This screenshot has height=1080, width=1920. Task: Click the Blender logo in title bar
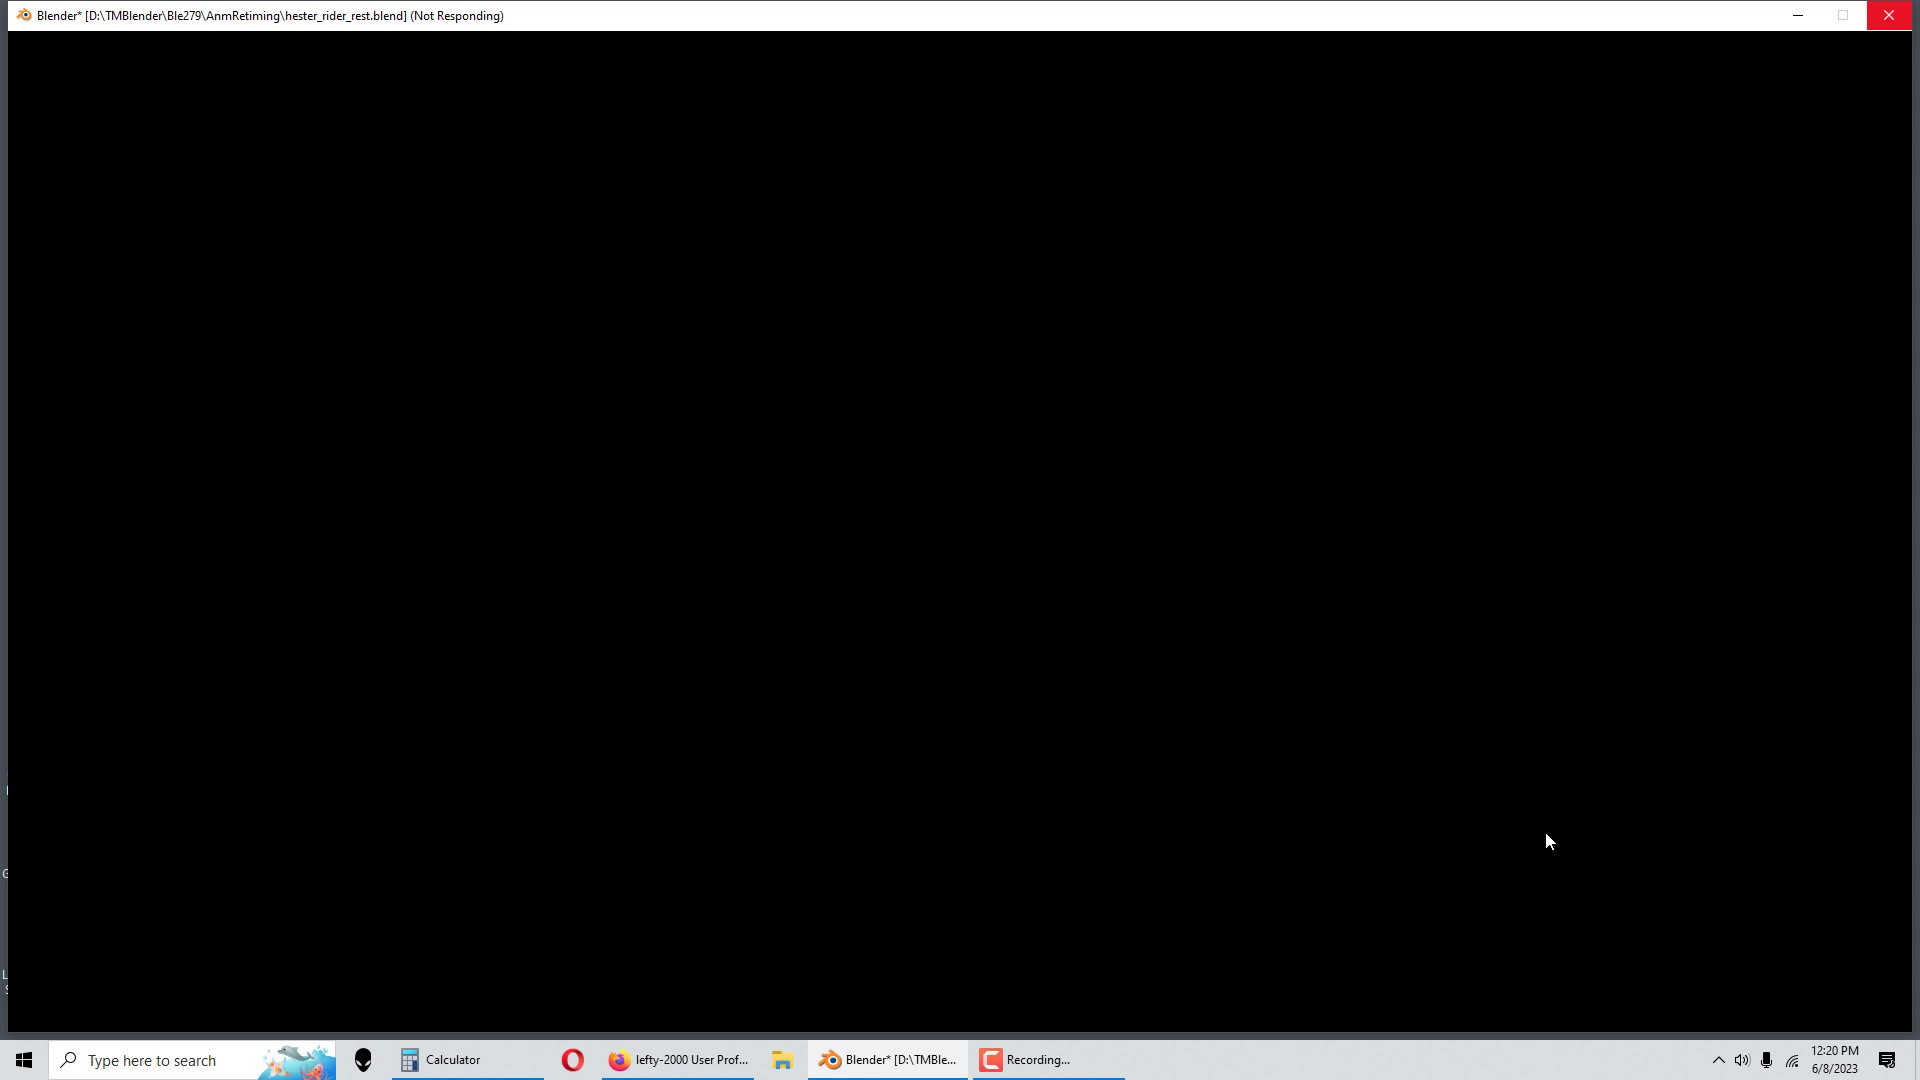(24, 16)
